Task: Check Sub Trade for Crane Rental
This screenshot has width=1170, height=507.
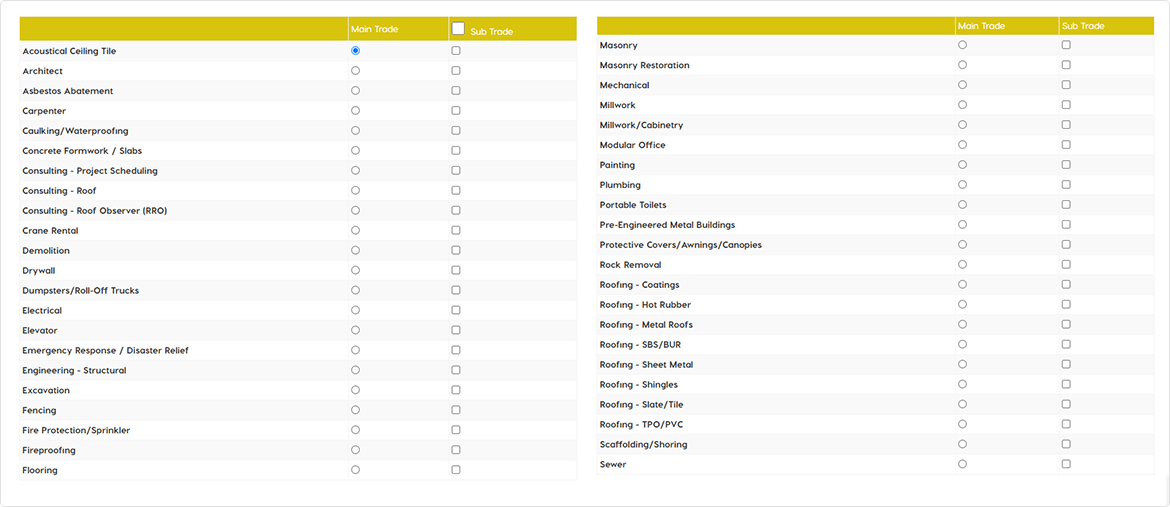Action: pos(456,230)
